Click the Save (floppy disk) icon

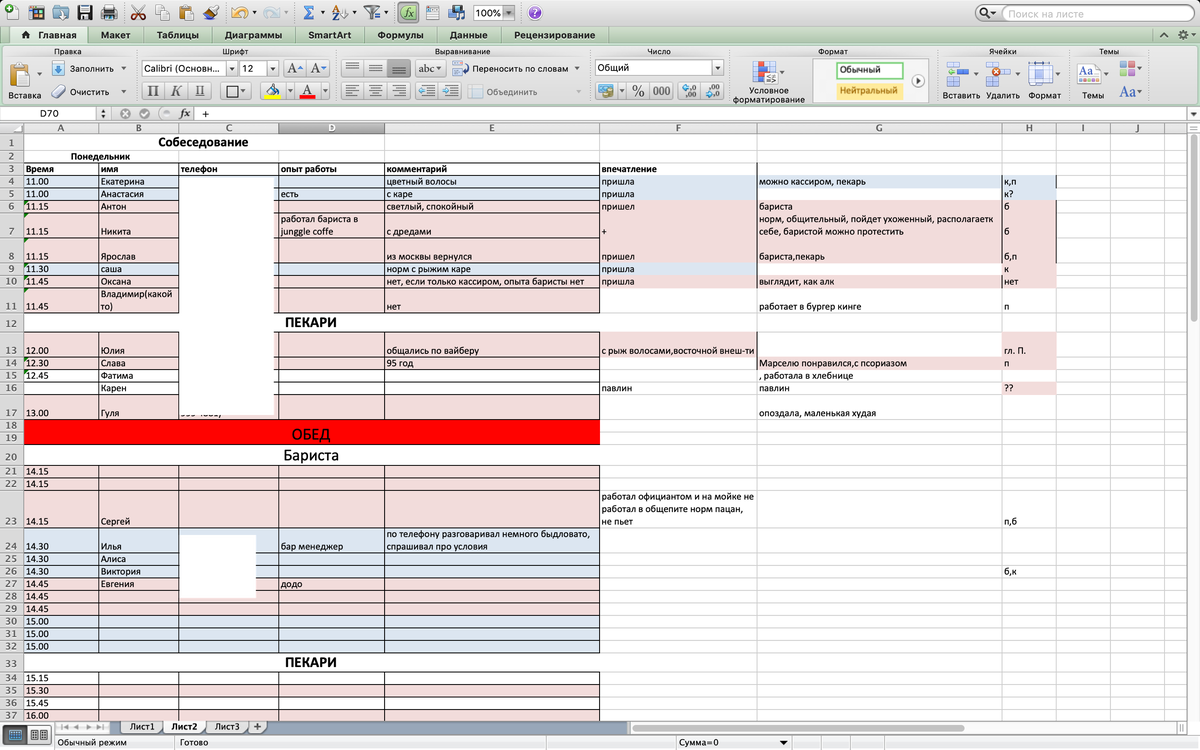coord(85,13)
